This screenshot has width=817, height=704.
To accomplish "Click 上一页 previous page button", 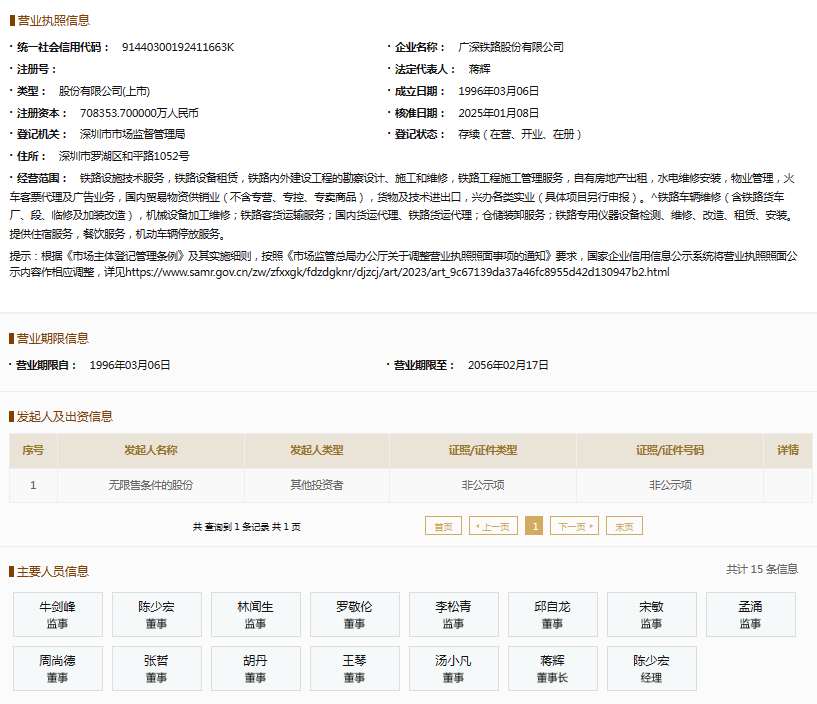I will [x=493, y=526].
